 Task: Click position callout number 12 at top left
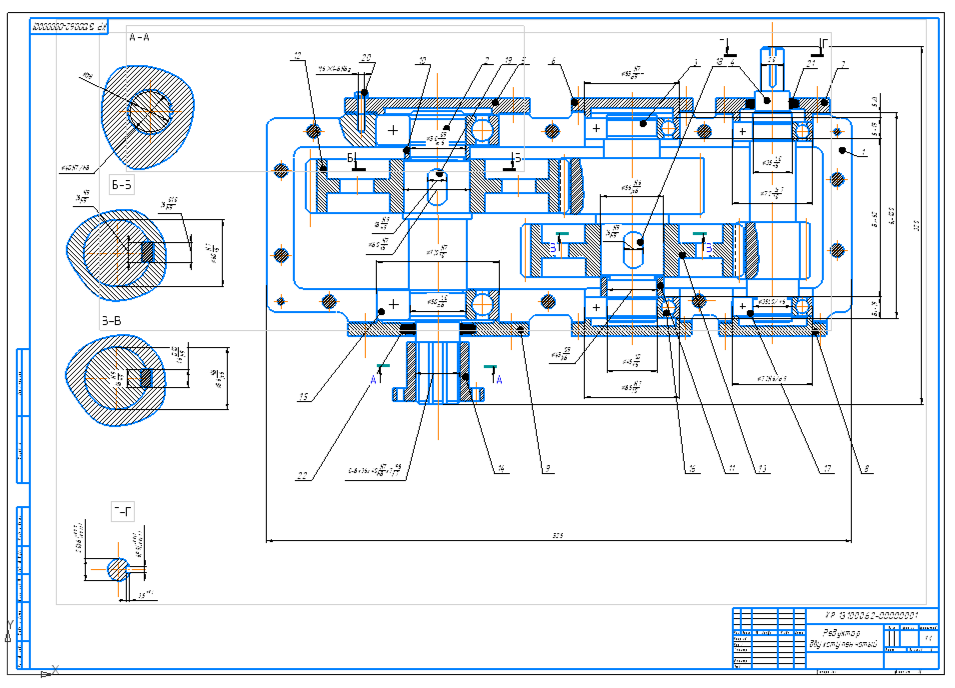coord(297,55)
